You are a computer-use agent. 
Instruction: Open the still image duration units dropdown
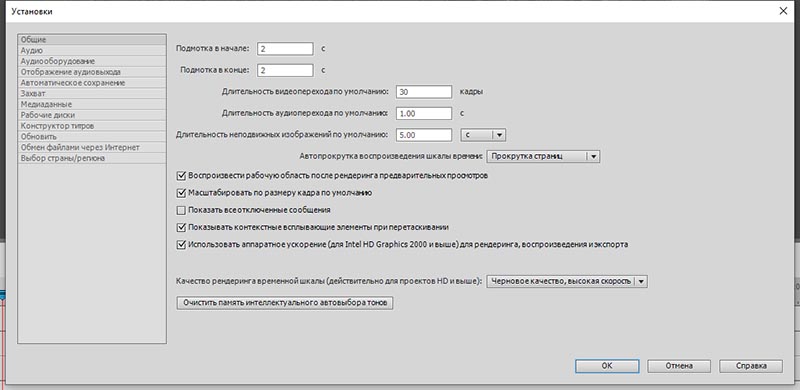tap(483, 135)
